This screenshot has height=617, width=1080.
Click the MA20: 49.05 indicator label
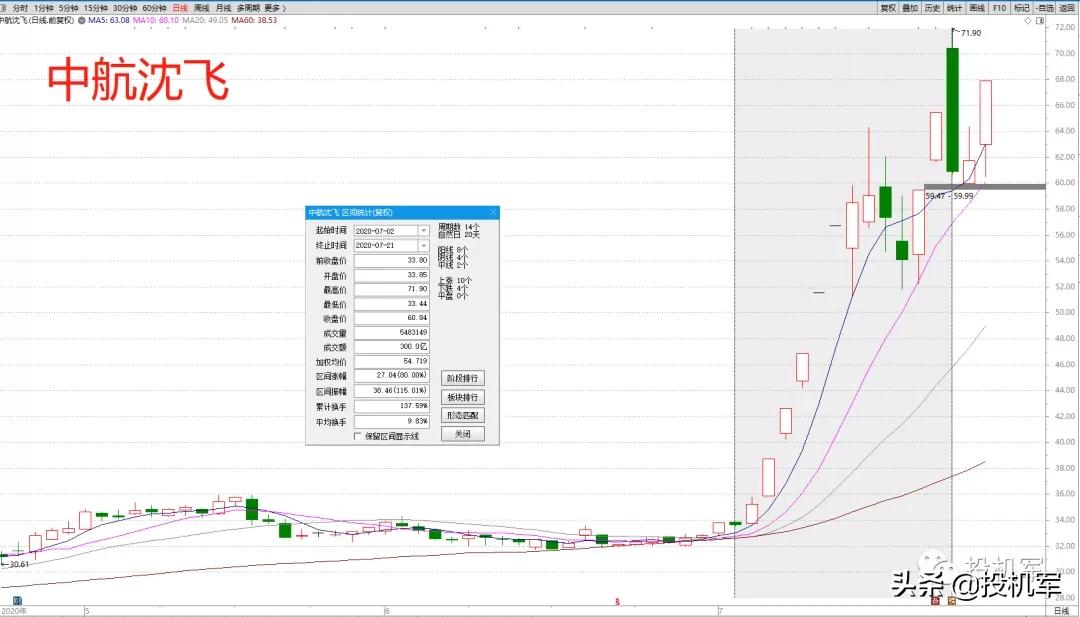tap(205, 21)
